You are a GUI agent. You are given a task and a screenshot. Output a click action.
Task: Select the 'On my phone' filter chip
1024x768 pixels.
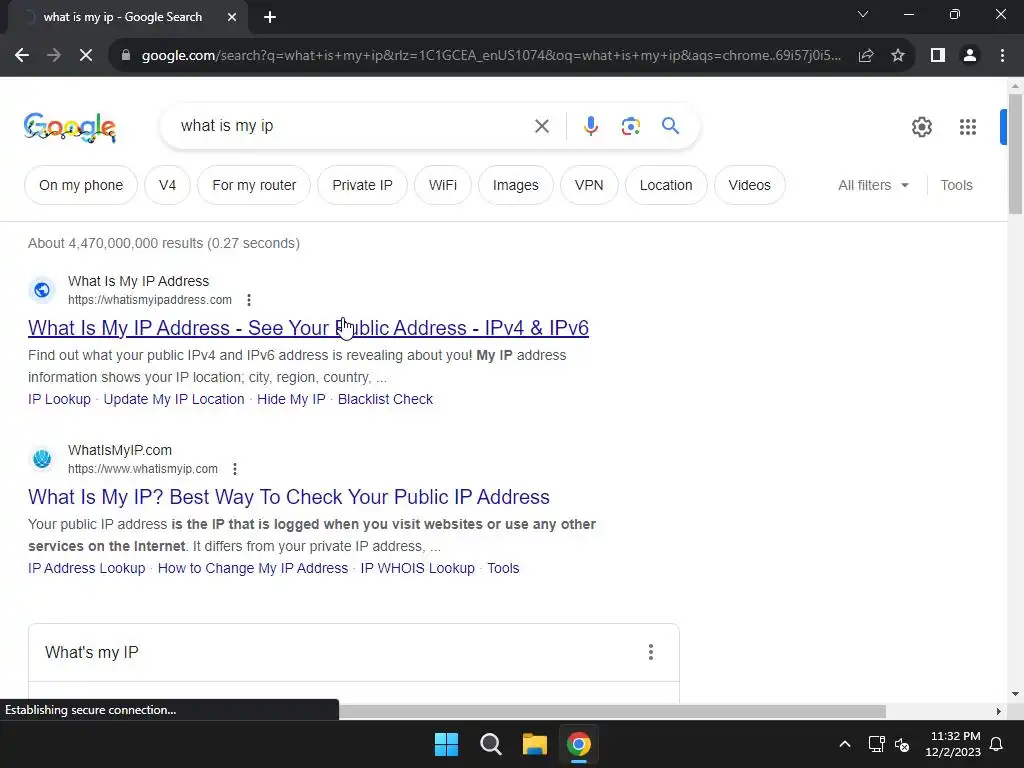pos(81,185)
